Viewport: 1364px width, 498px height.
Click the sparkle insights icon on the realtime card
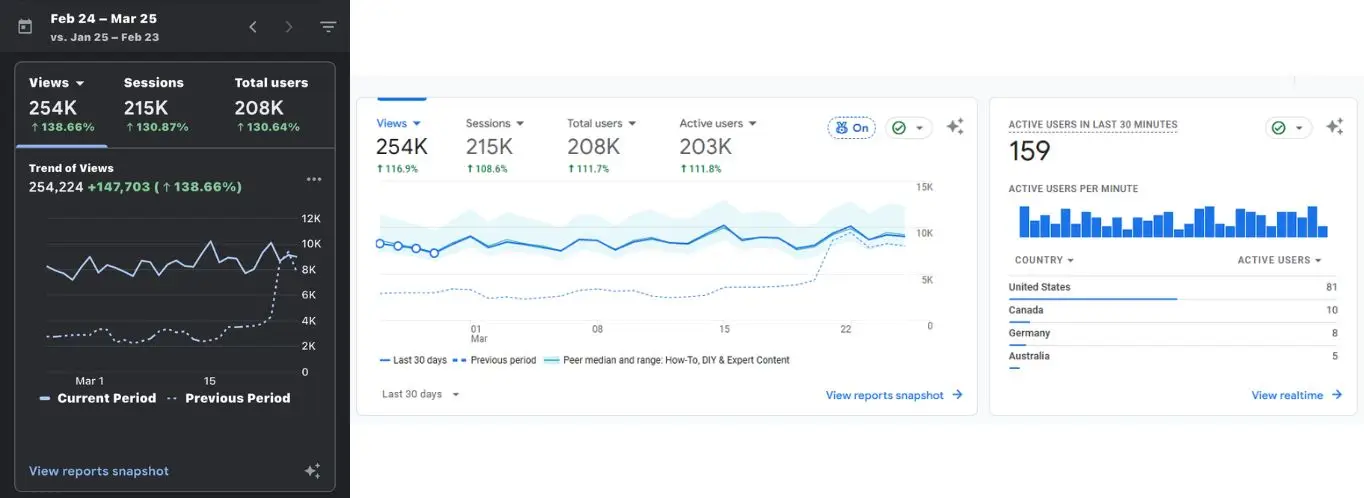tap(1334, 127)
